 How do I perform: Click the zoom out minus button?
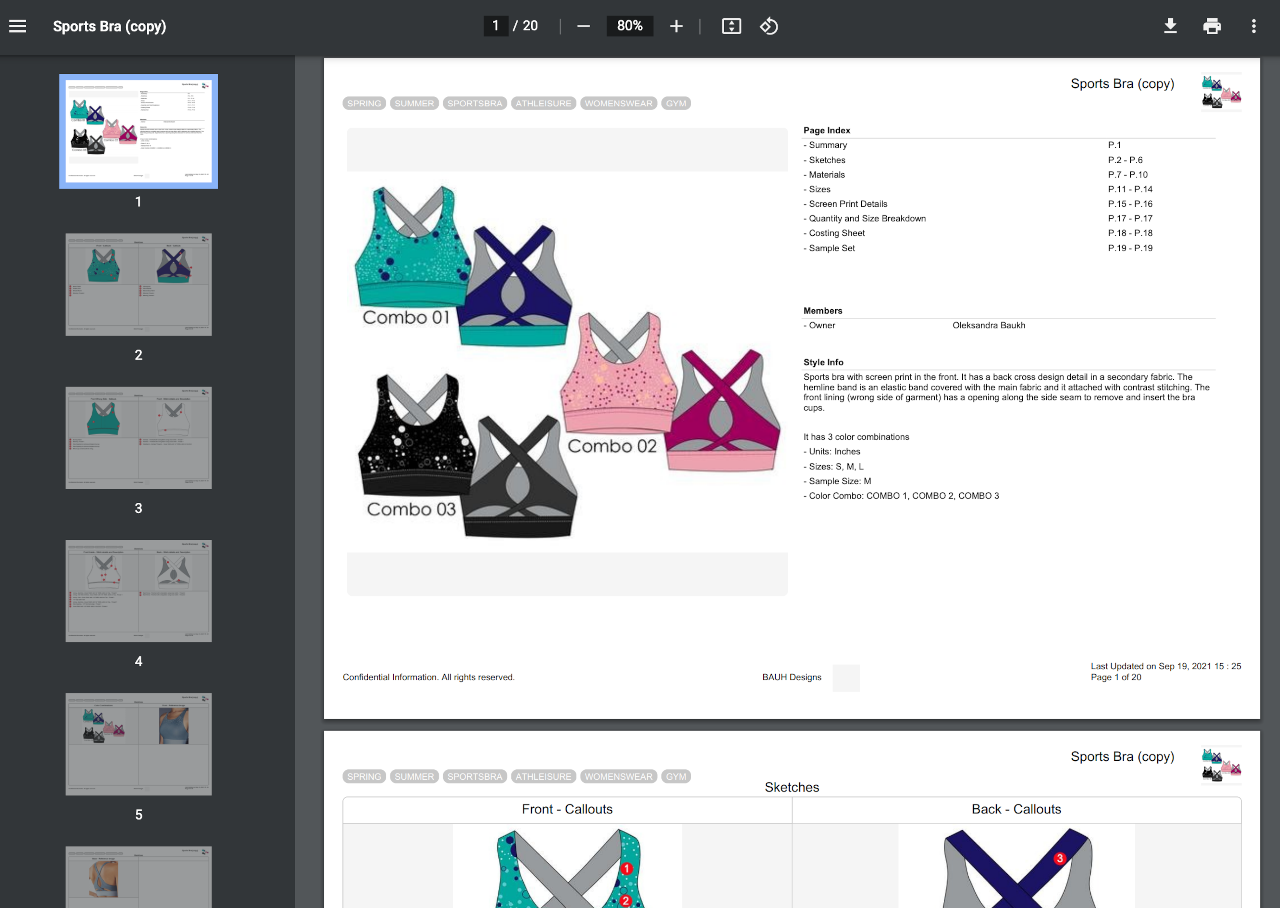tap(584, 26)
